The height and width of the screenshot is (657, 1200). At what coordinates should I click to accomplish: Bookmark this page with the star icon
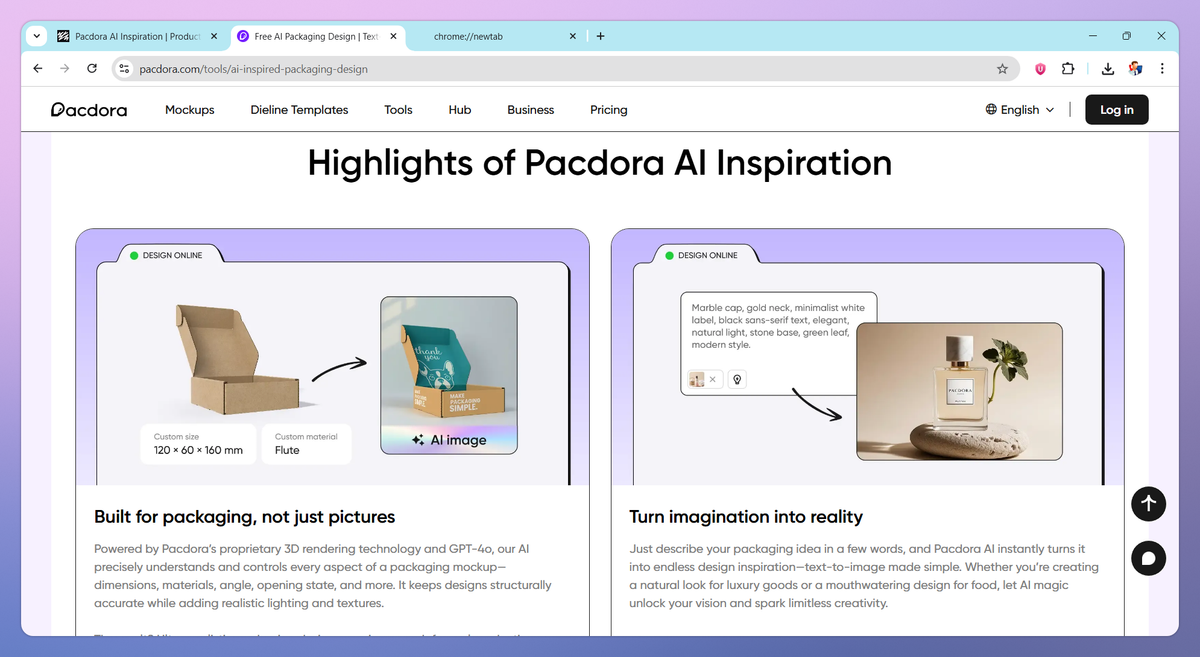point(1002,69)
